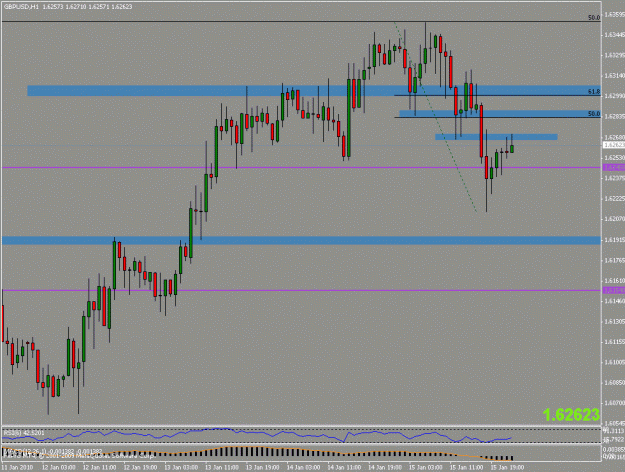Click the blue RSI line in indicator panel
The height and width of the screenshot is (472, 625).
(255, 435)
